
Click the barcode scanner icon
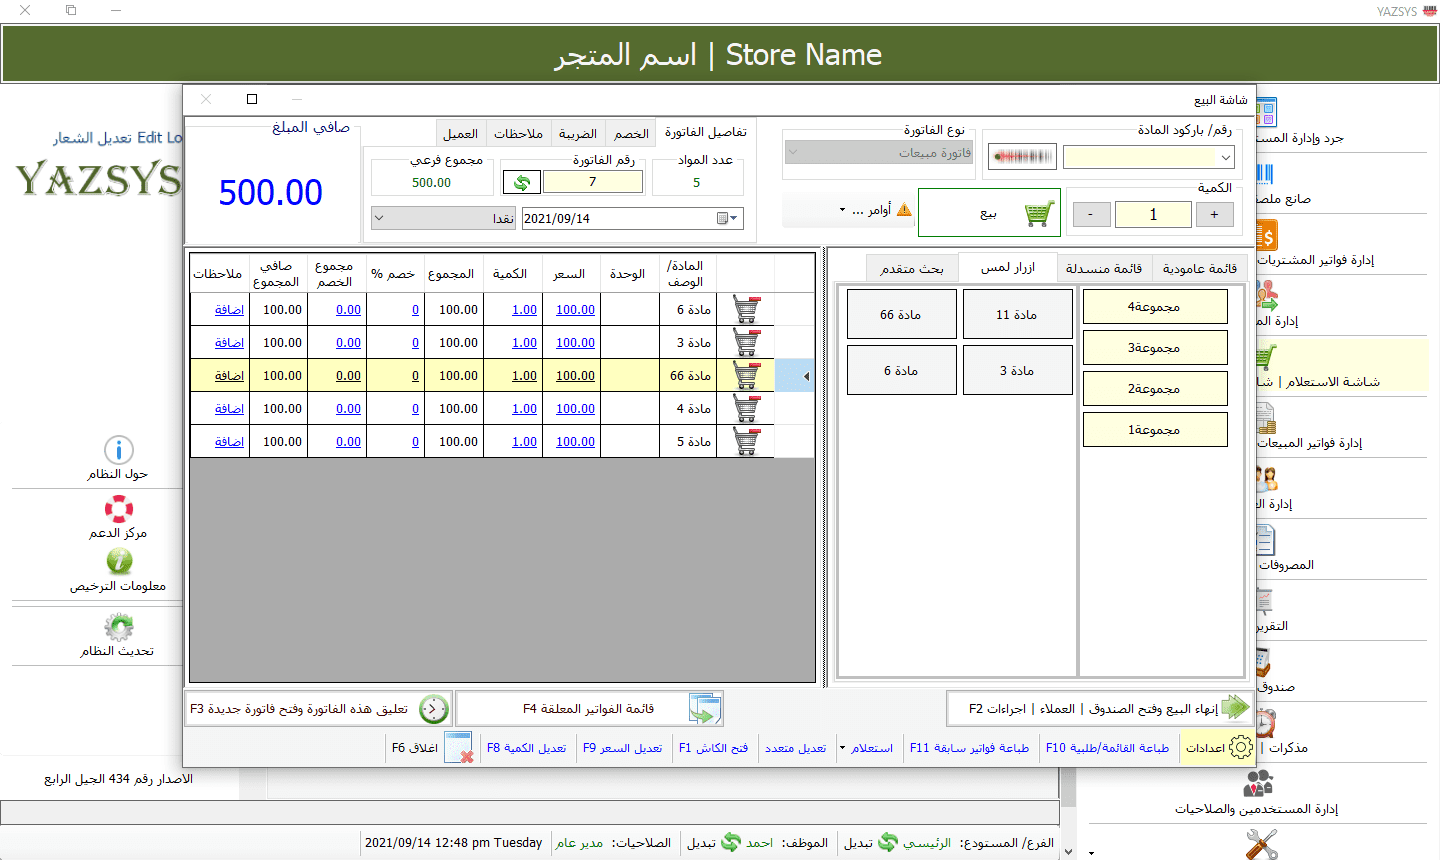[x=1022, y=157]
